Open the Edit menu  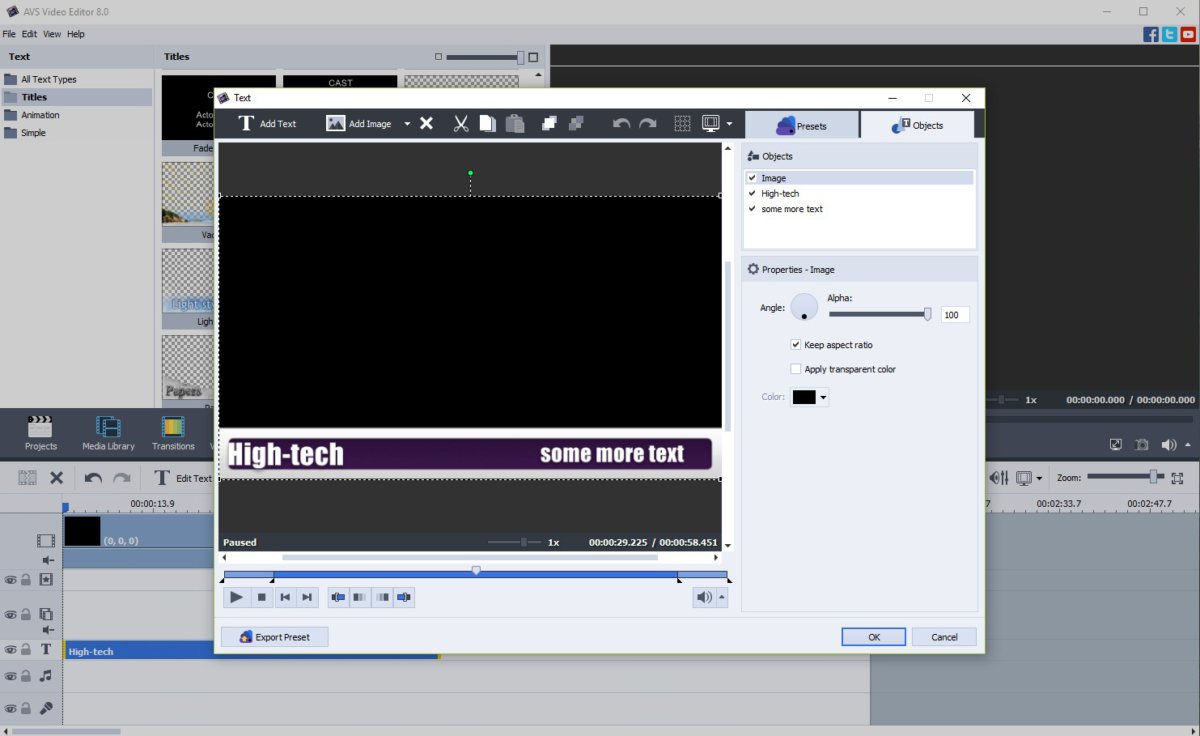point(29,34)
